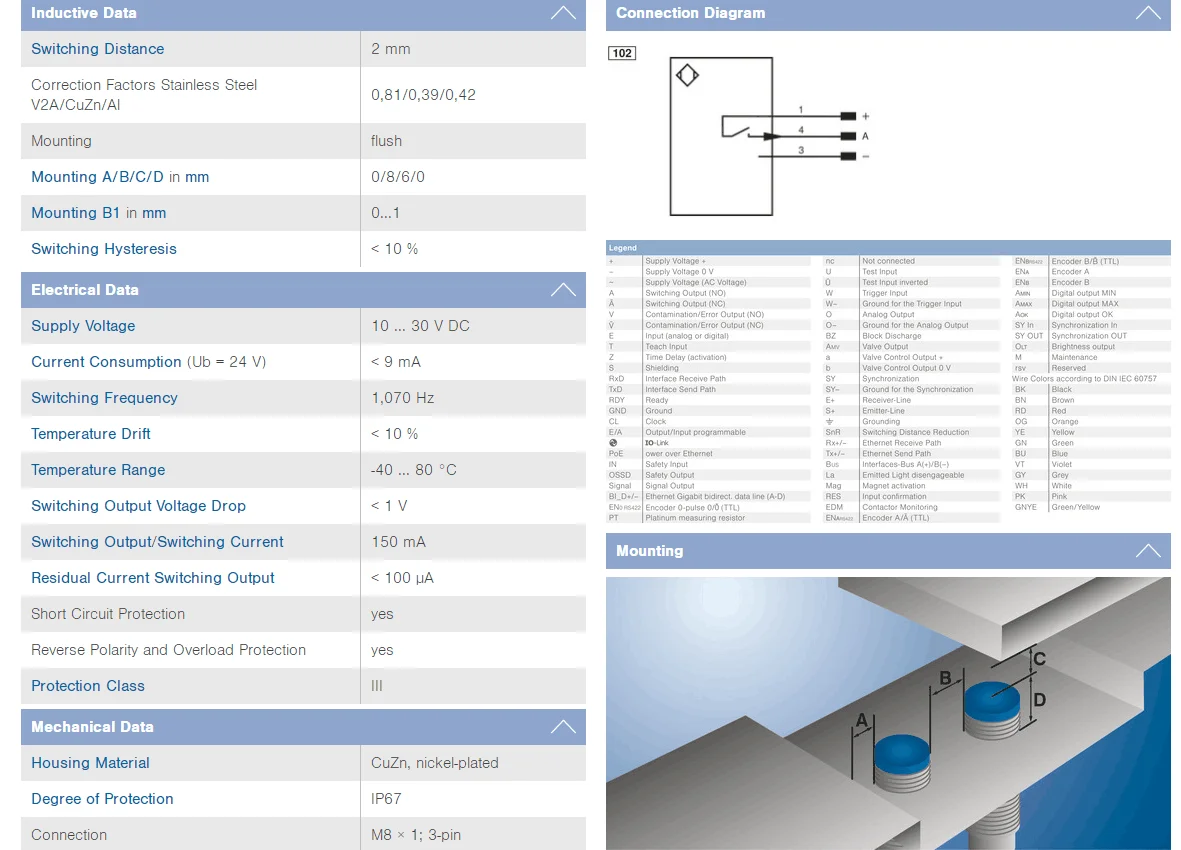Open the Housing Material link
1181x850 pixels.
pyautogui.click(x=90, y=763)
